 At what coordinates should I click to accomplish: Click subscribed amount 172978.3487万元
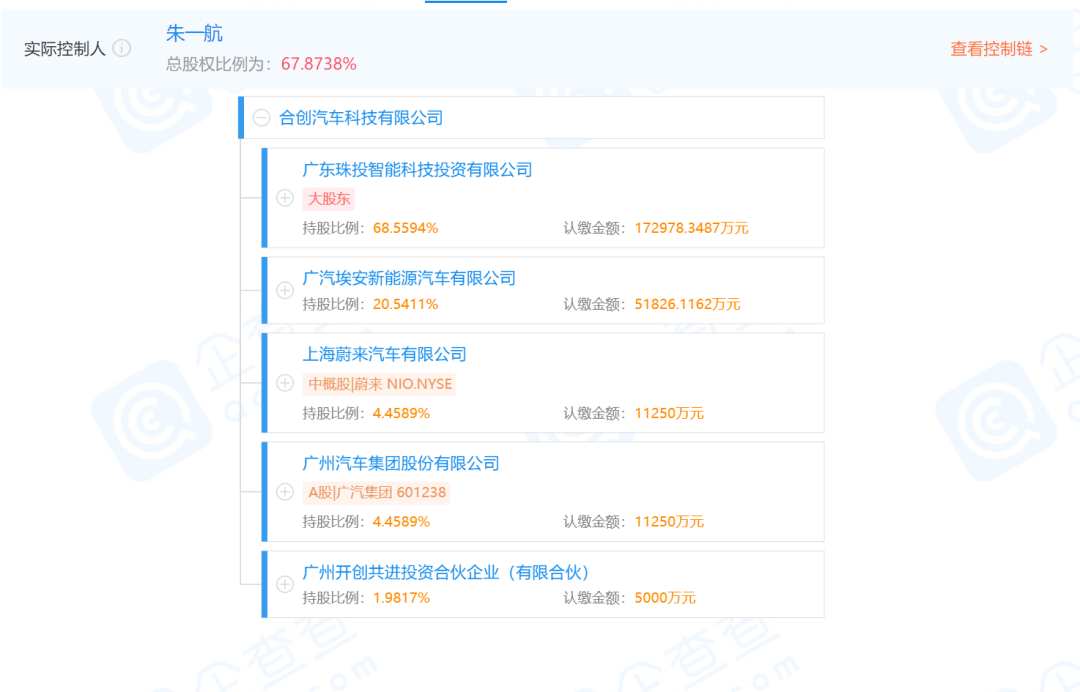692,228
